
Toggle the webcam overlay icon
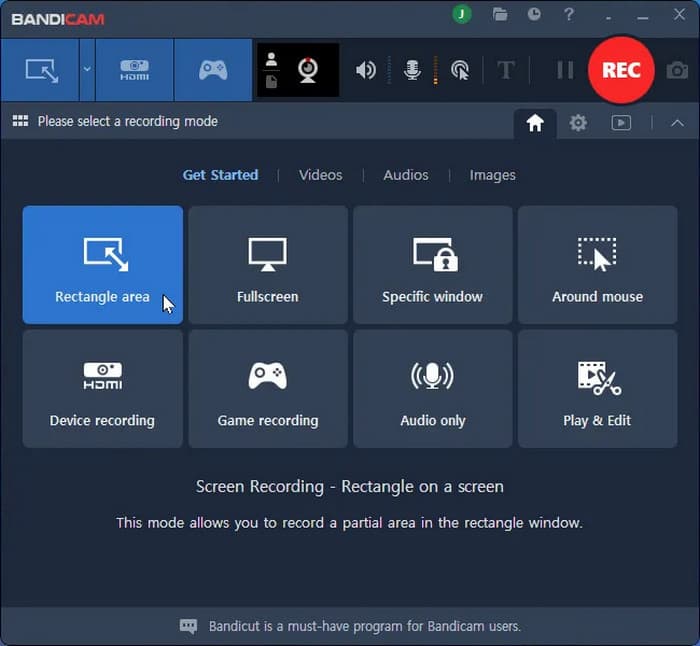point(308,70)
